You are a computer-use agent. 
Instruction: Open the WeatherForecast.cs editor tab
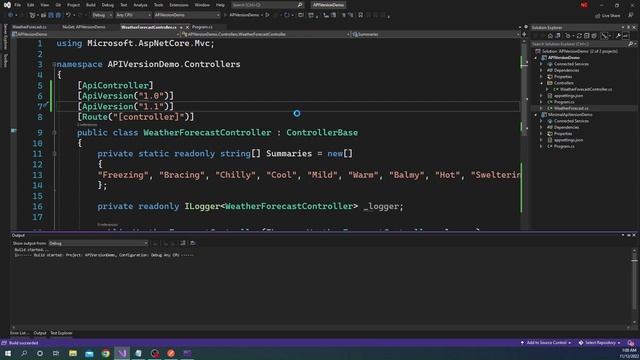tap(29, 27)
